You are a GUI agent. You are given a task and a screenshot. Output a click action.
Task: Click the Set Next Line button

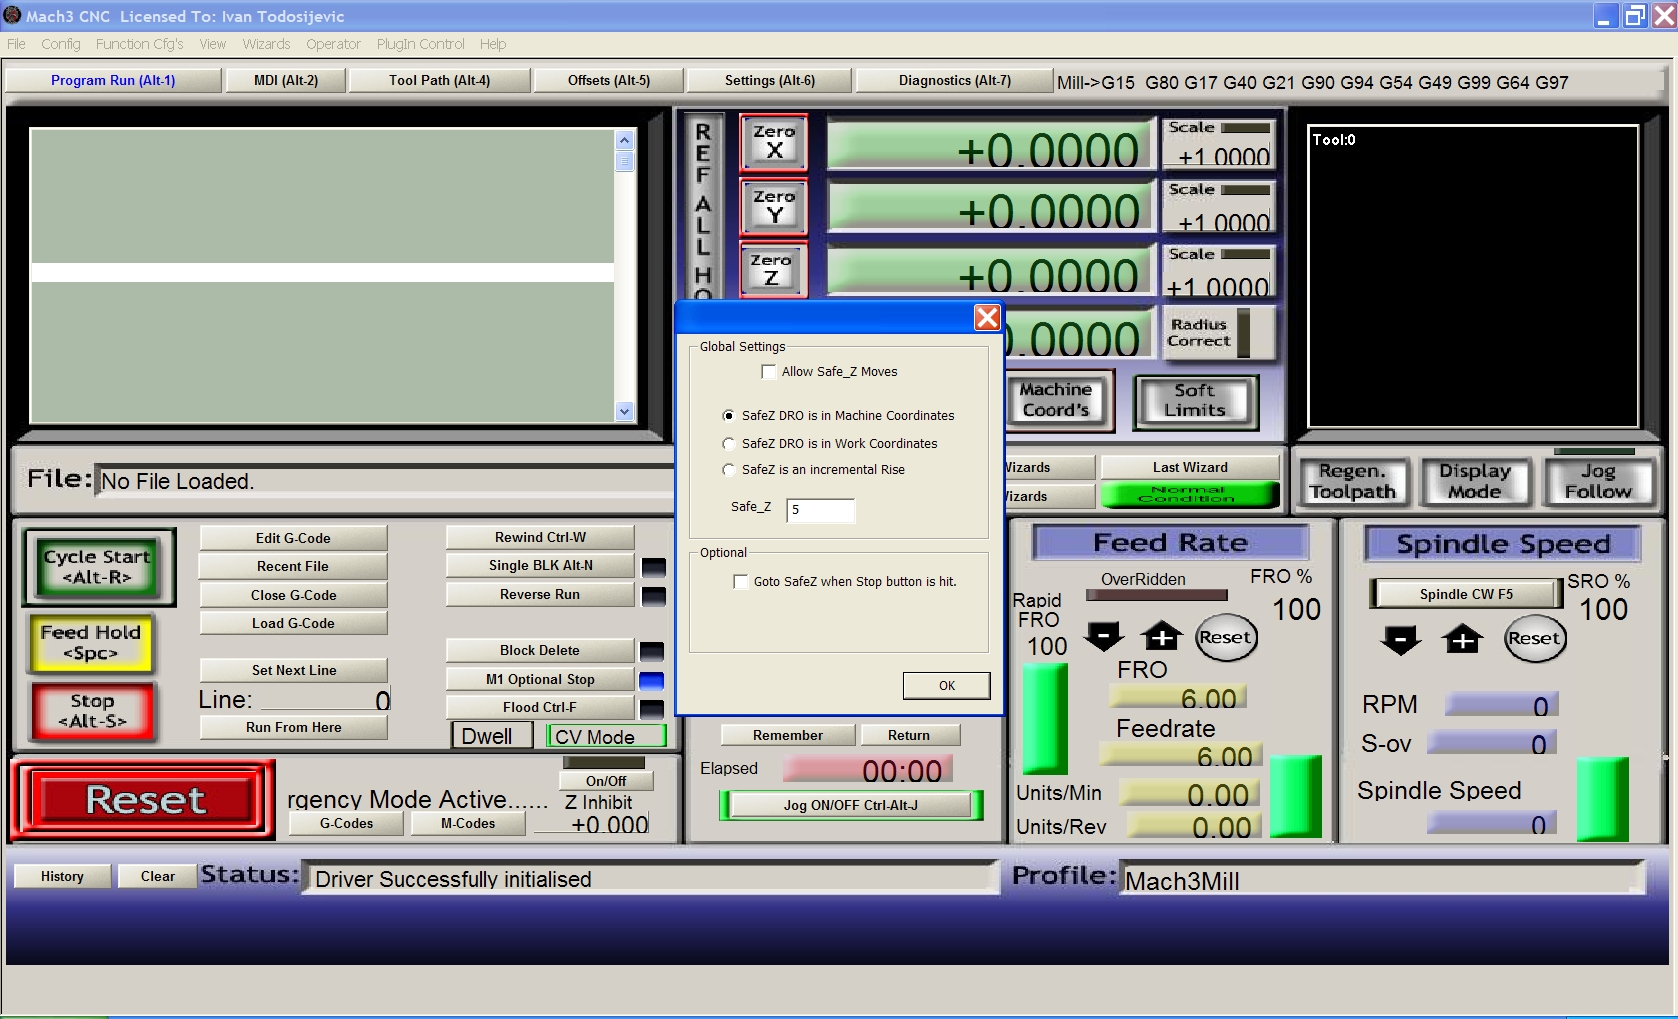pyautogui.click(x=294, y=671)
